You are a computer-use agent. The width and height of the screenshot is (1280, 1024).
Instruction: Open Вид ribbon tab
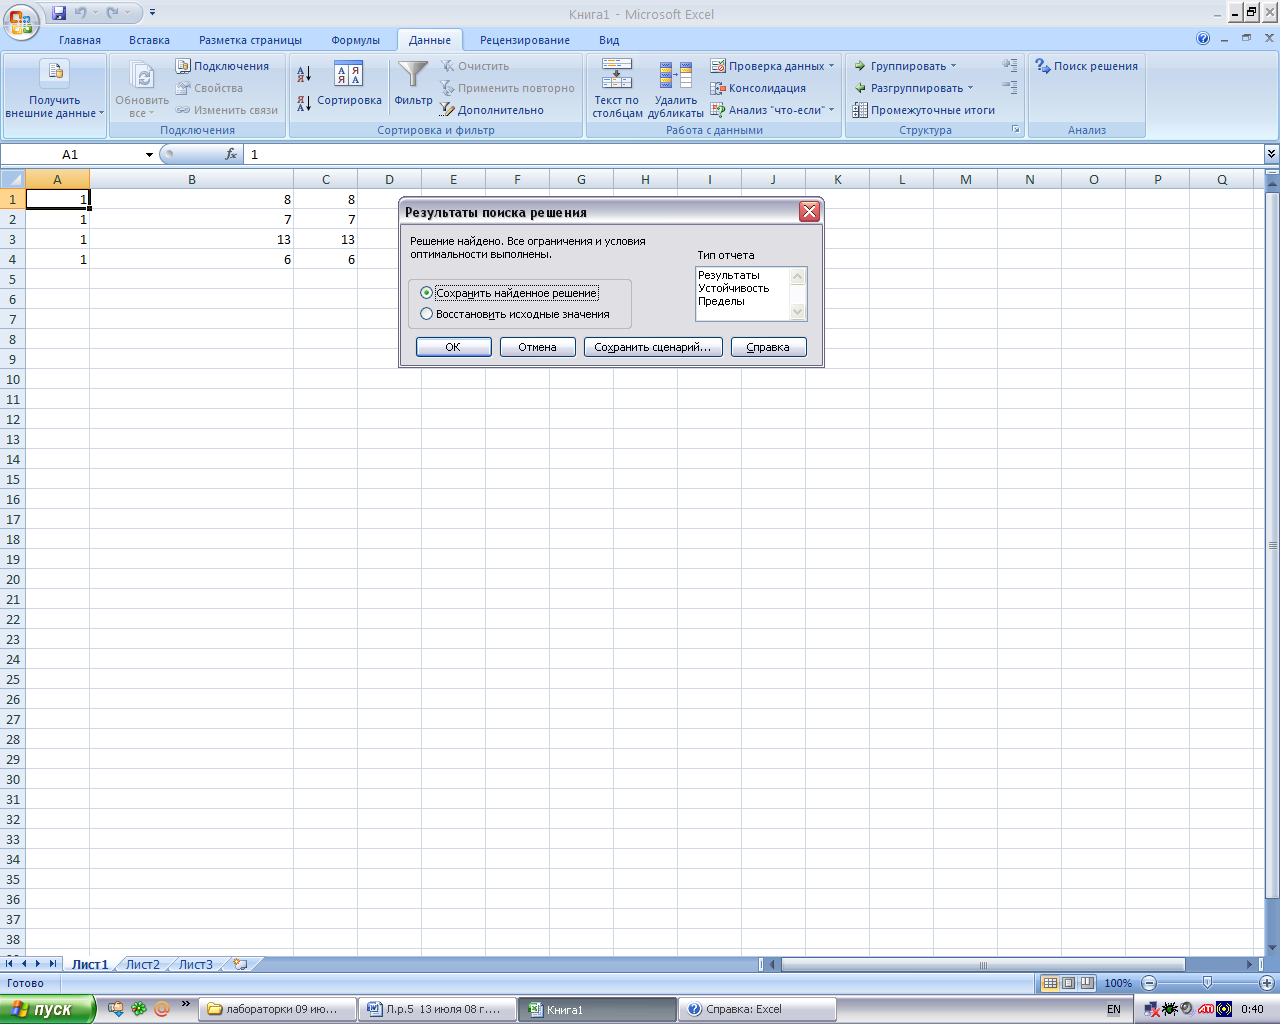pyautogui.click(x=609, y=40)
